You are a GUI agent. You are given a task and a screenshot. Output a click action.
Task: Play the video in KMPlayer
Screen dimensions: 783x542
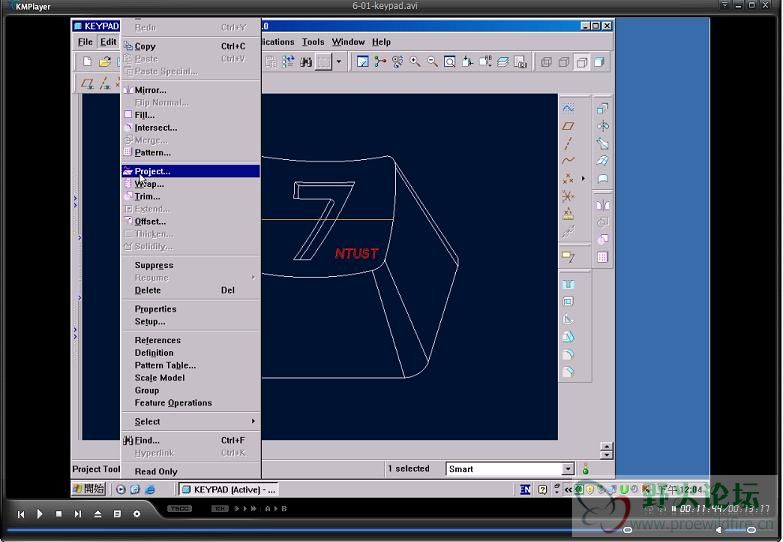point(39,514)
